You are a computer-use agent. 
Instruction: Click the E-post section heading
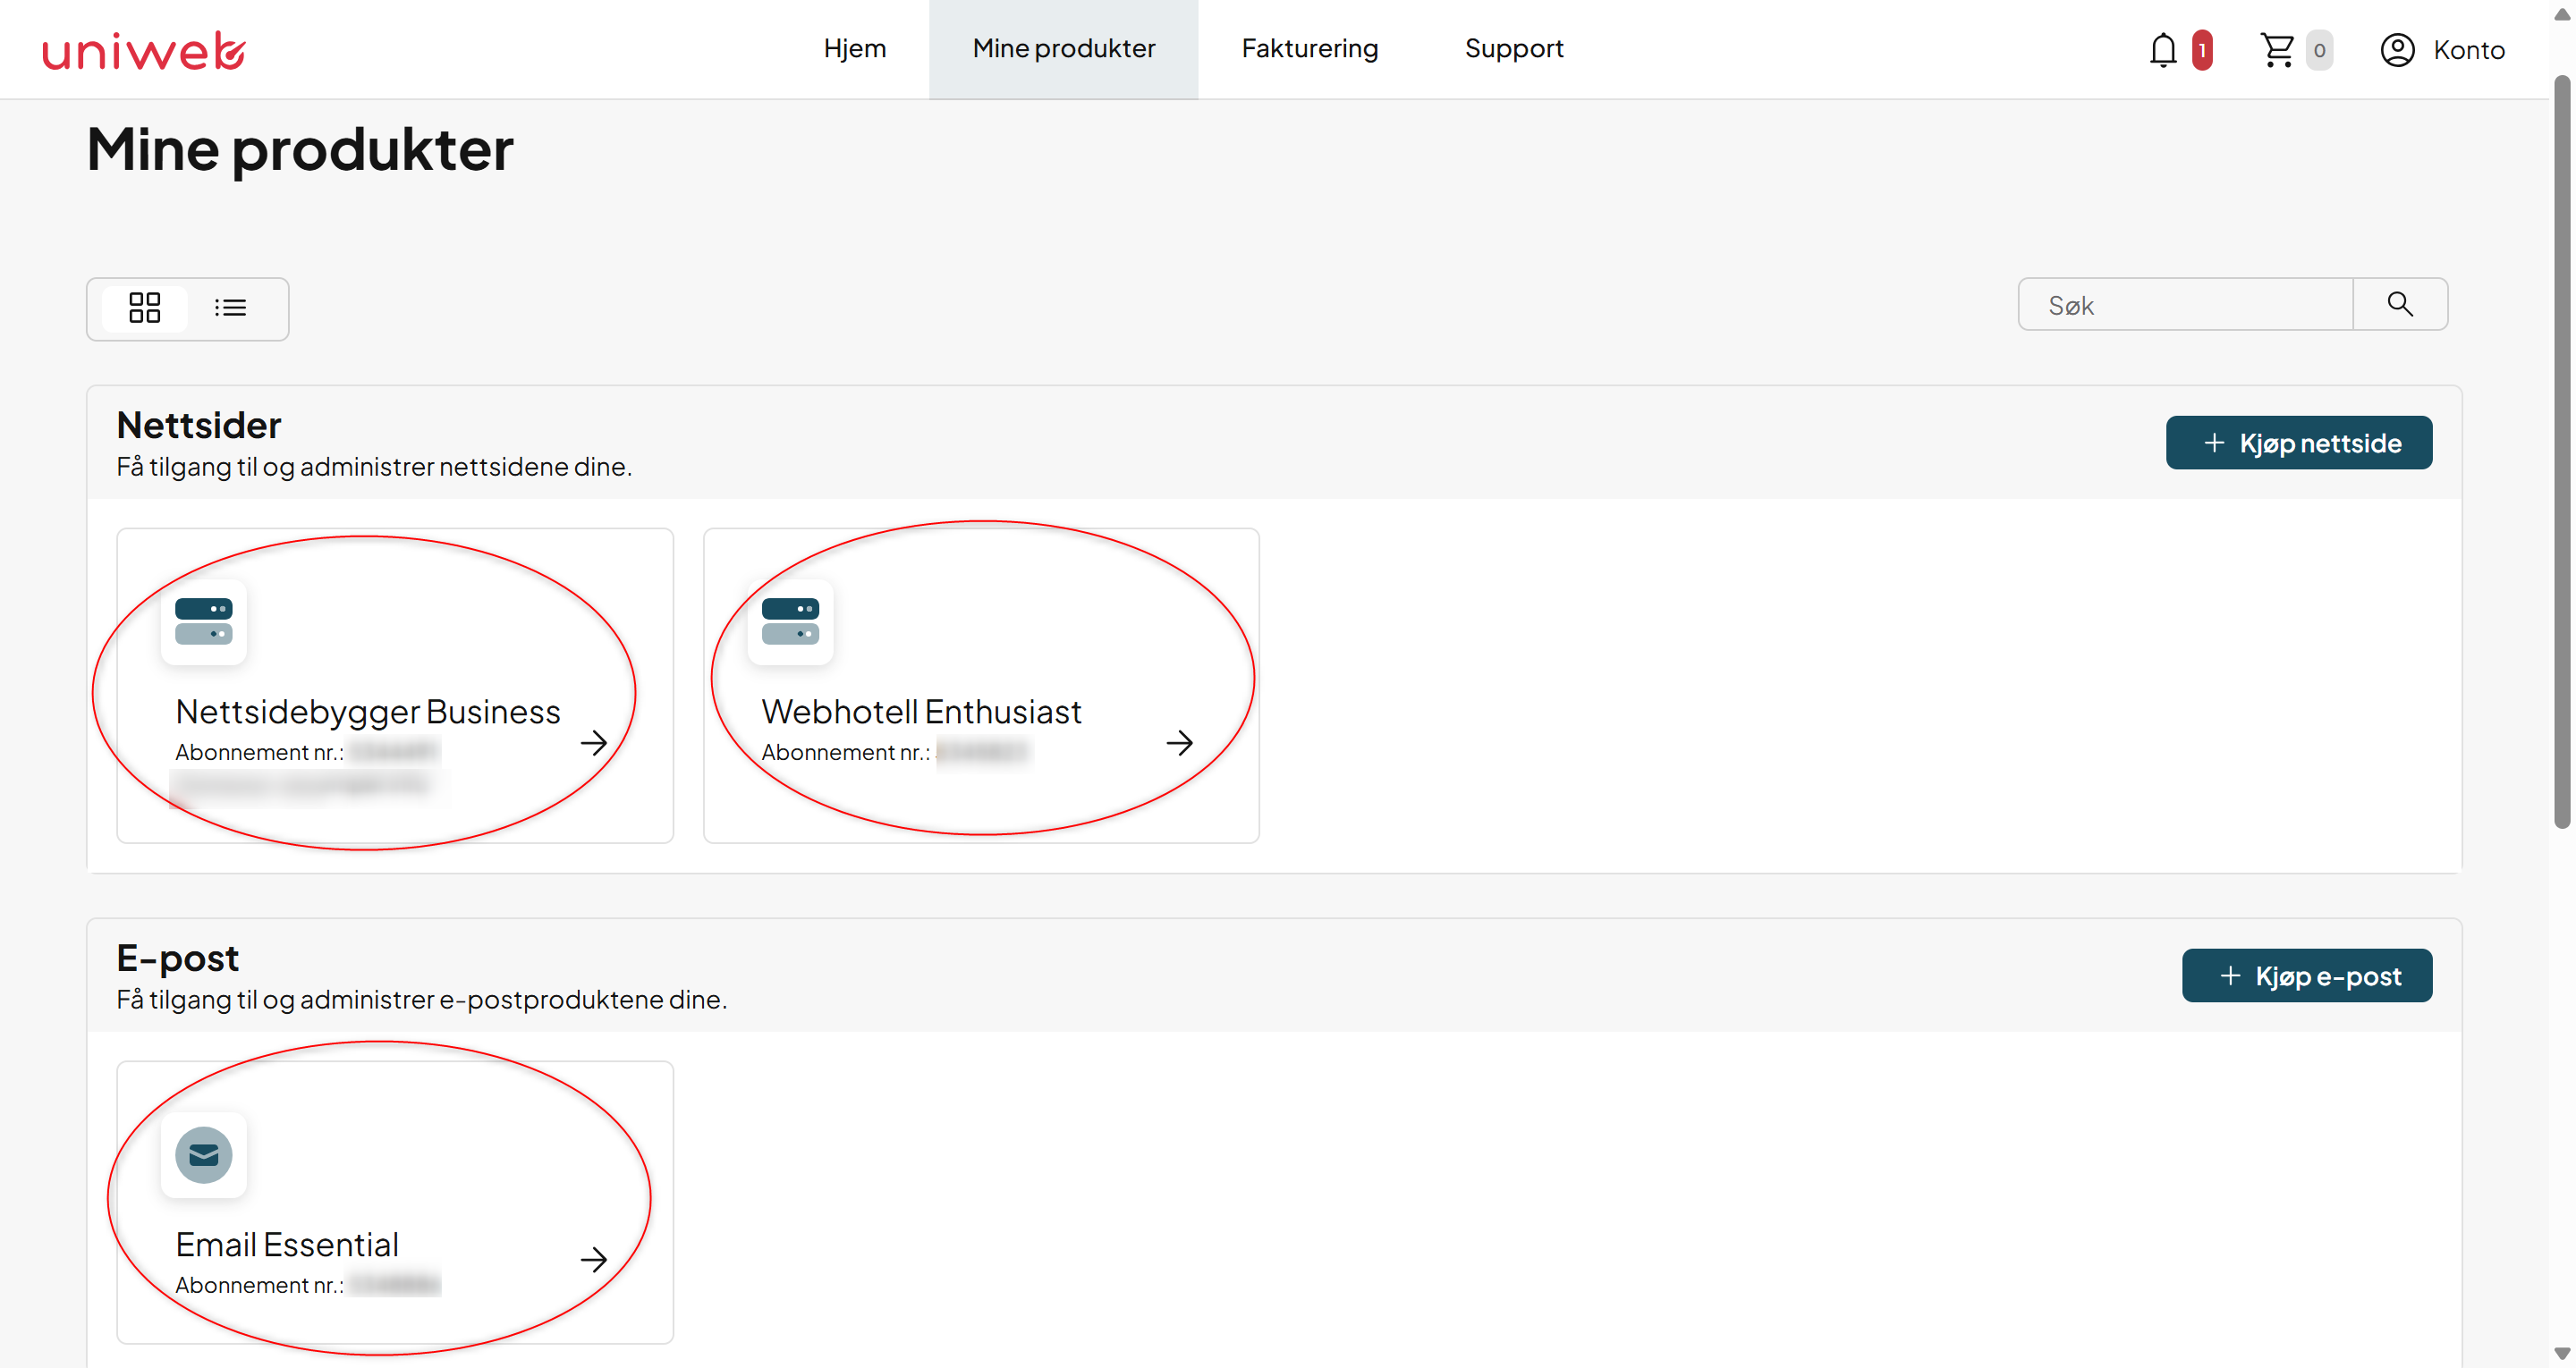tap(178, 958)
